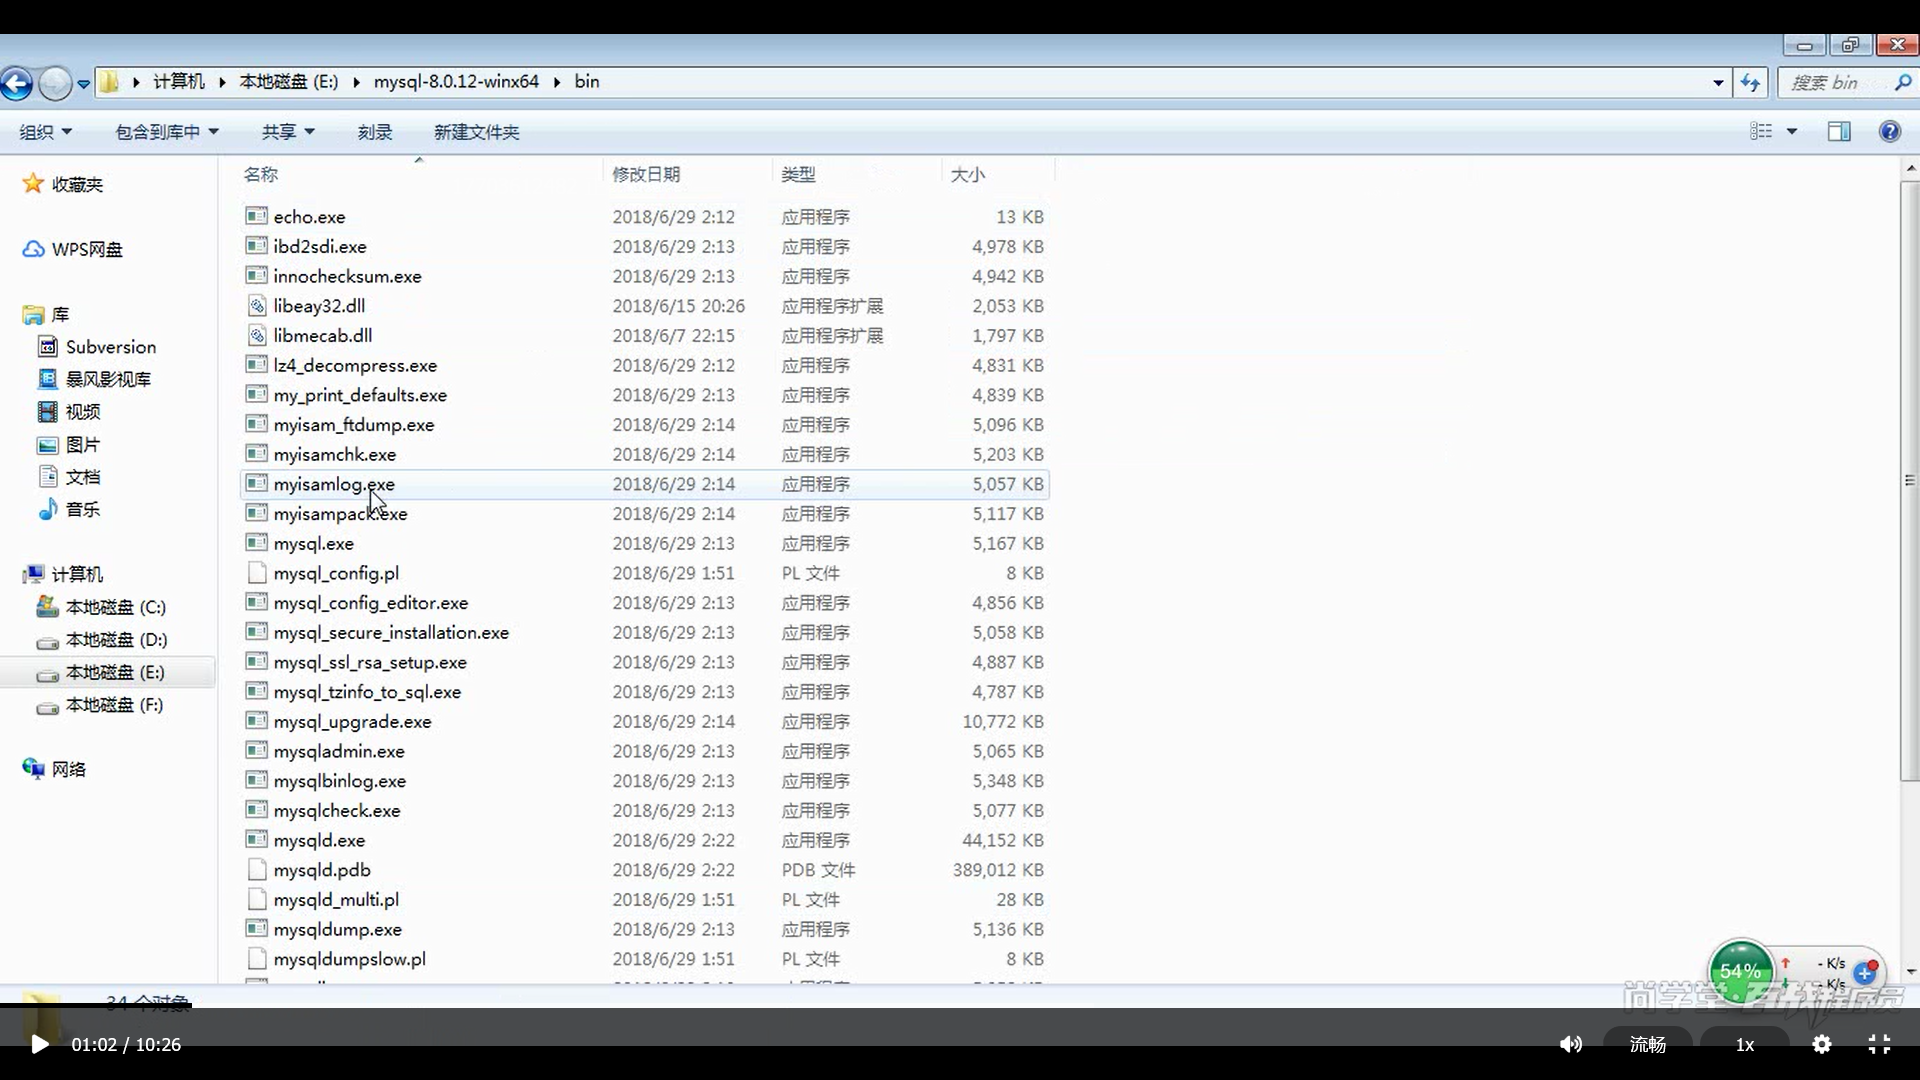The height and width of the screenshot is (1080, 1920).
Task: Open the recent locations dropdown arrow
Action: tap(84, 84)
